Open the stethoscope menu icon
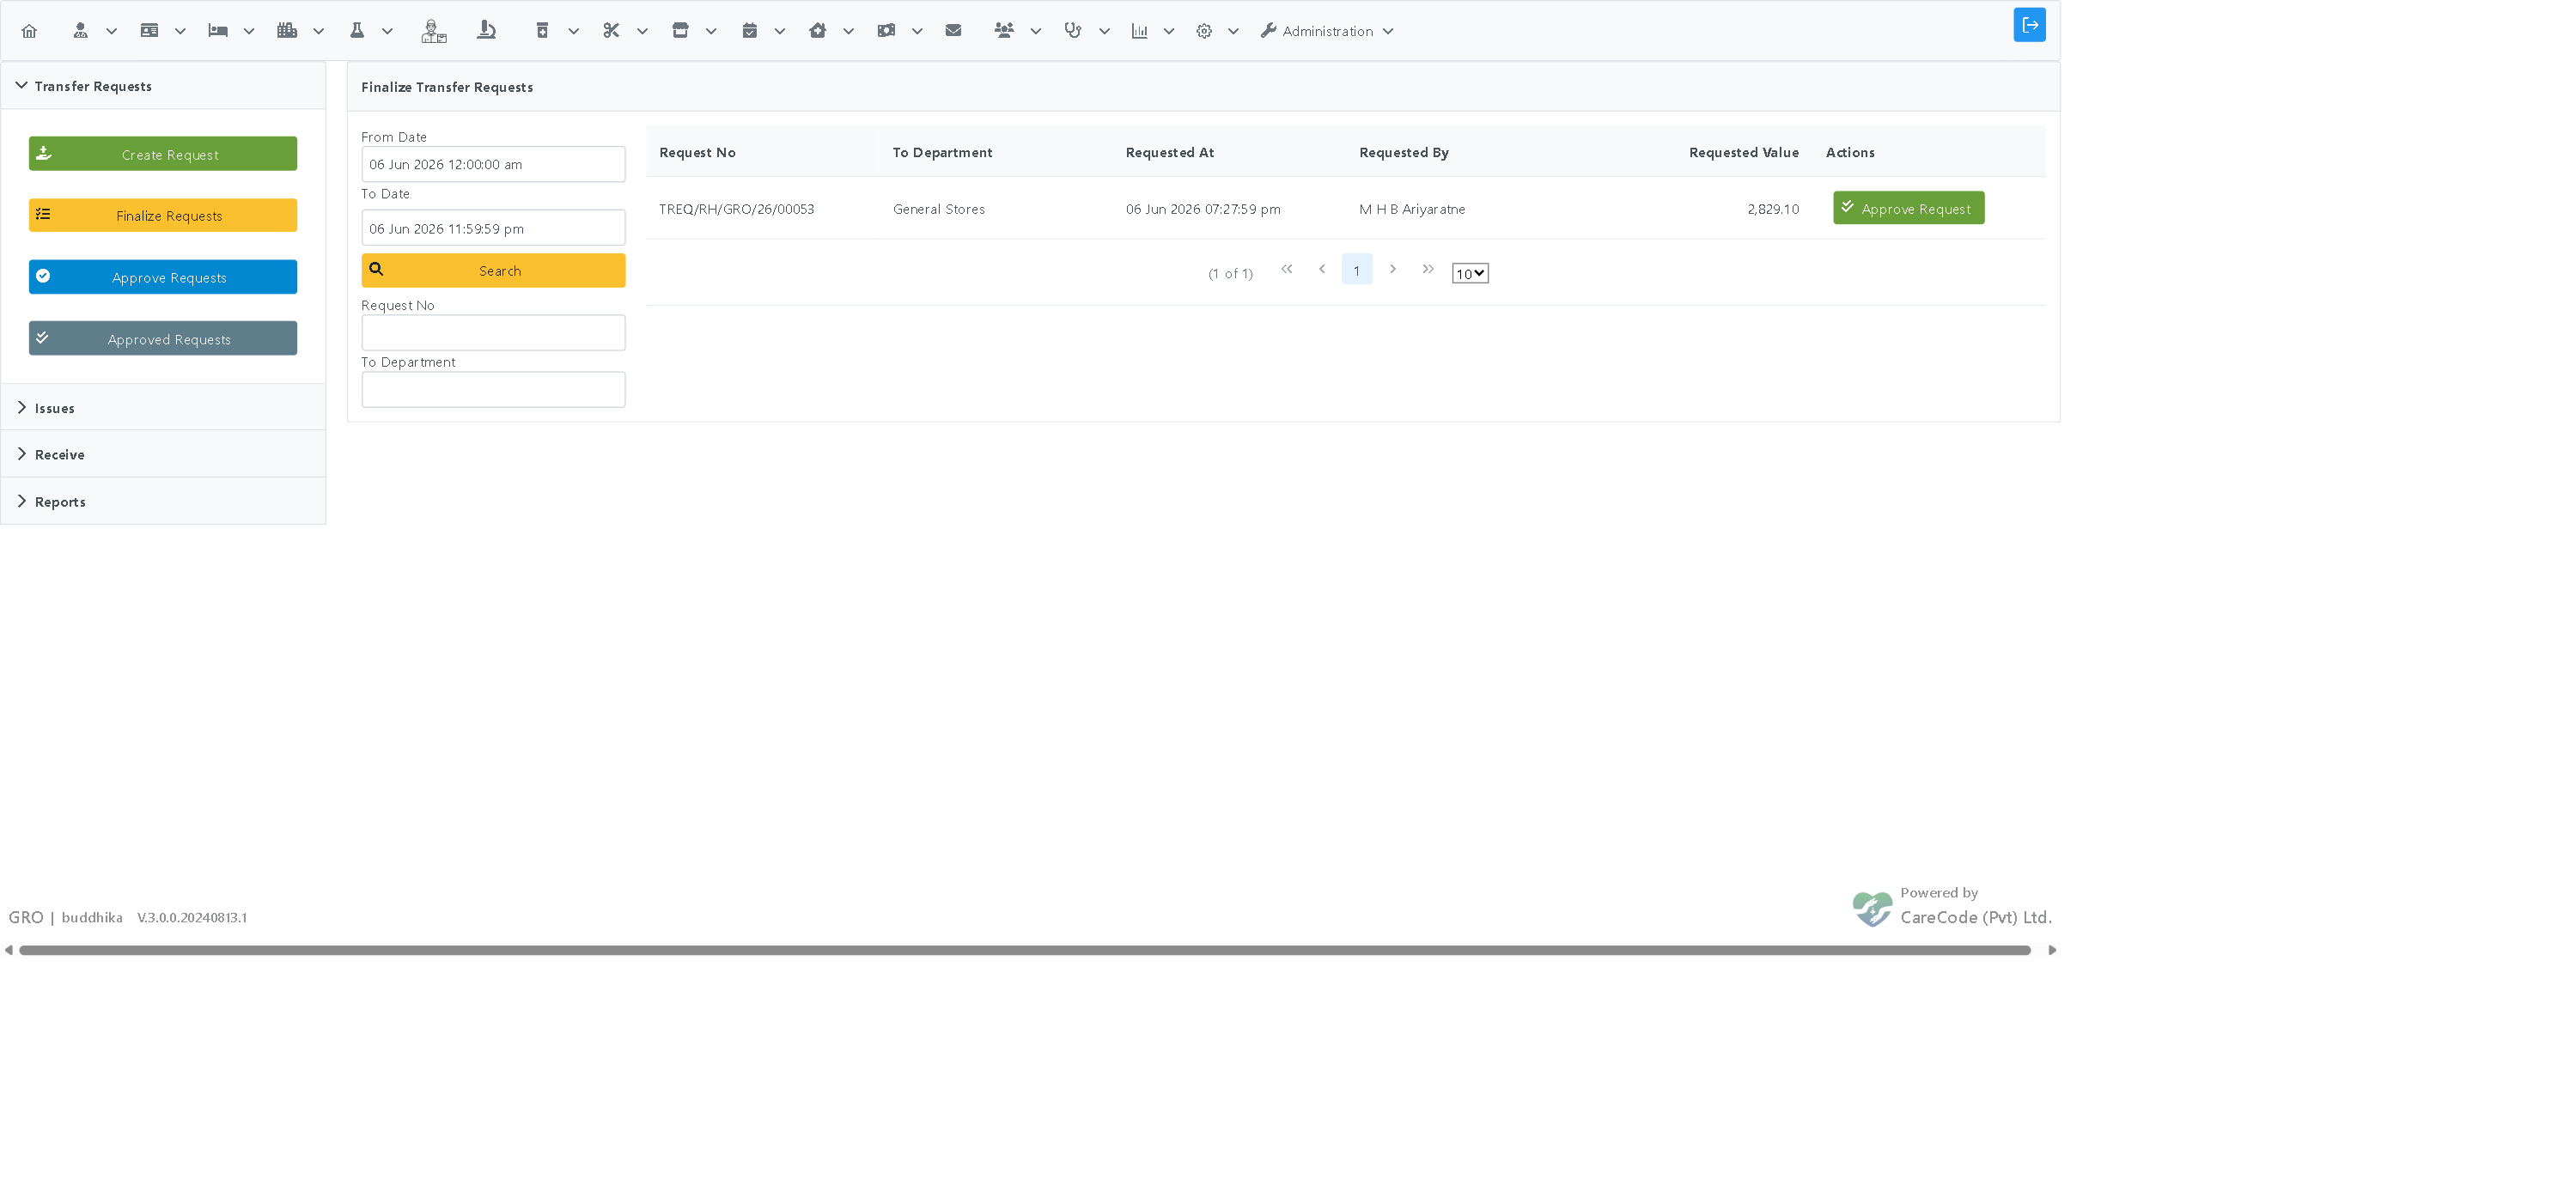 point(1073,31)
